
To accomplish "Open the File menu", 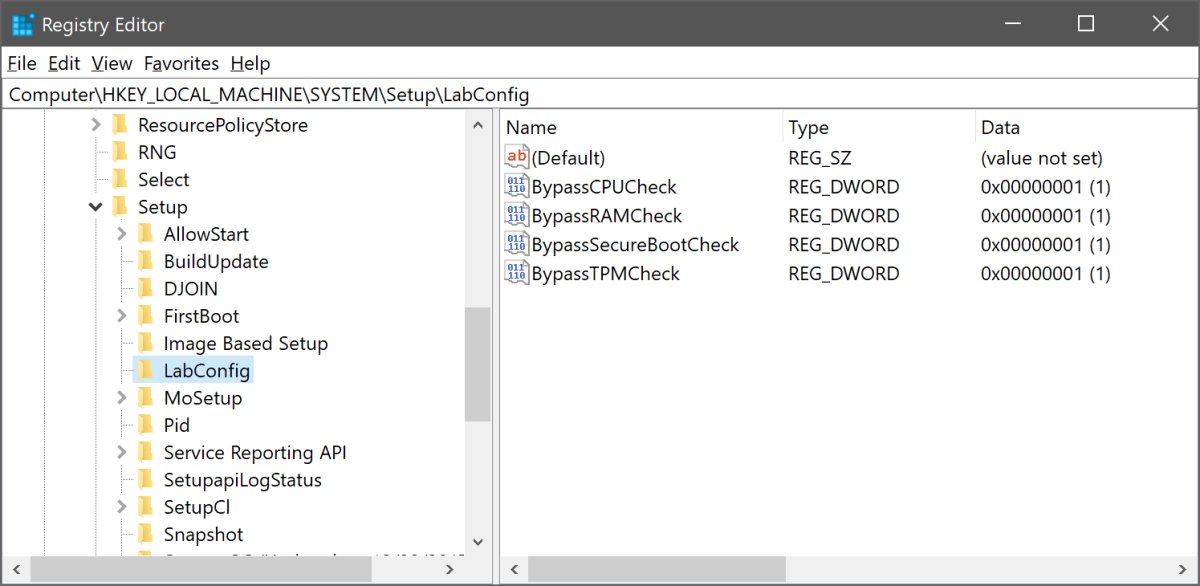I will 22,63.
